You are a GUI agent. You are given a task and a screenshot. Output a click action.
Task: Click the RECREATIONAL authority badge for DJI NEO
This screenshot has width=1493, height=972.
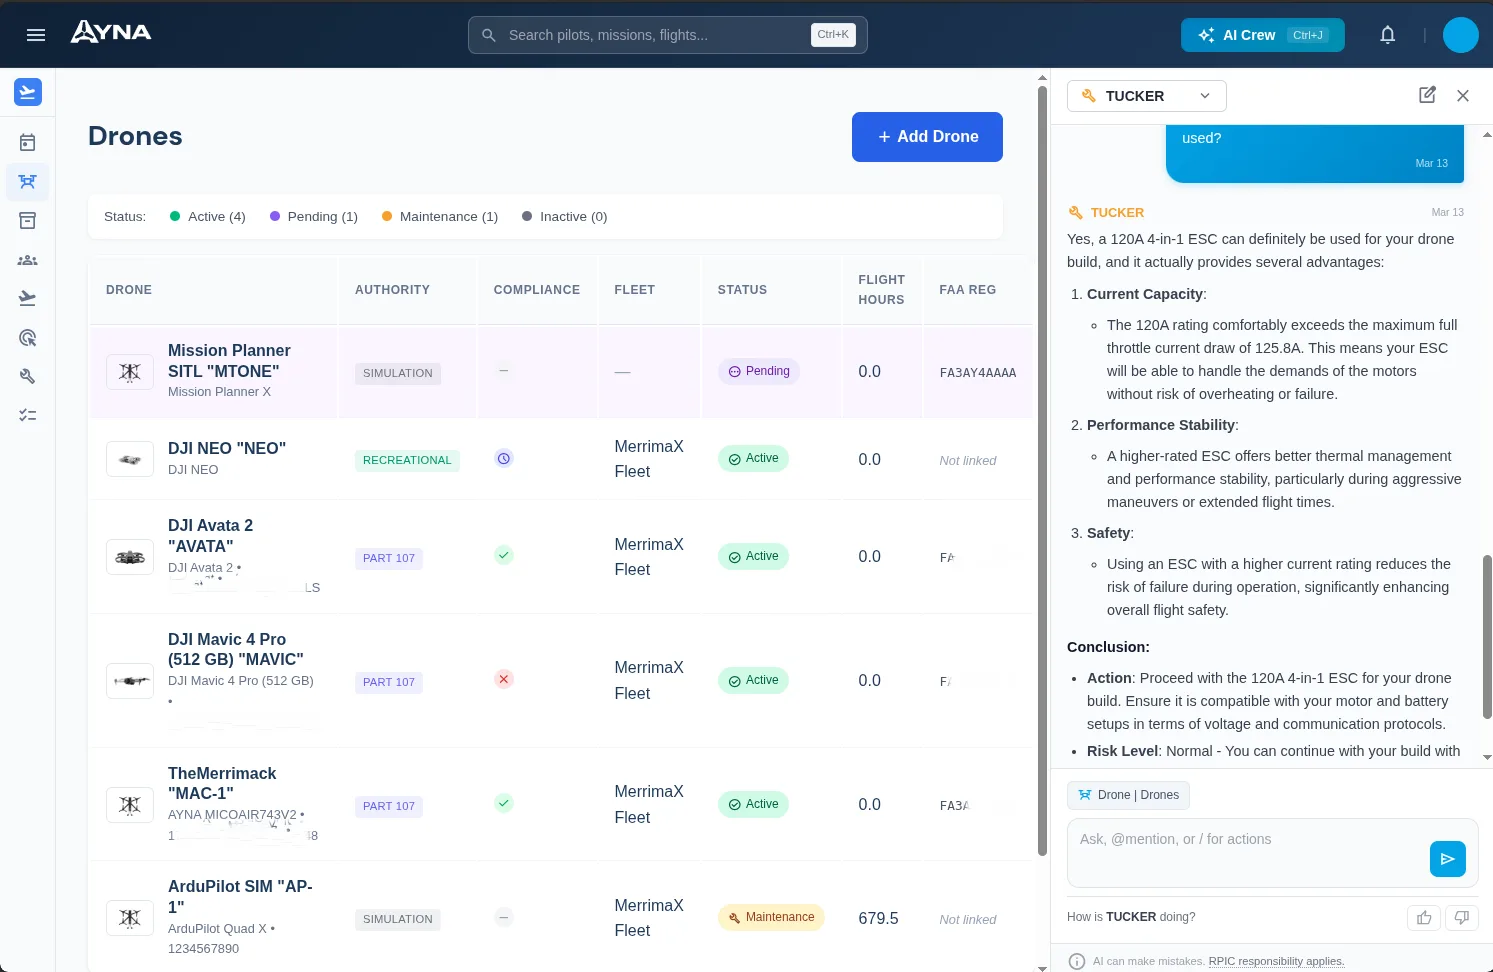point(407,460)
